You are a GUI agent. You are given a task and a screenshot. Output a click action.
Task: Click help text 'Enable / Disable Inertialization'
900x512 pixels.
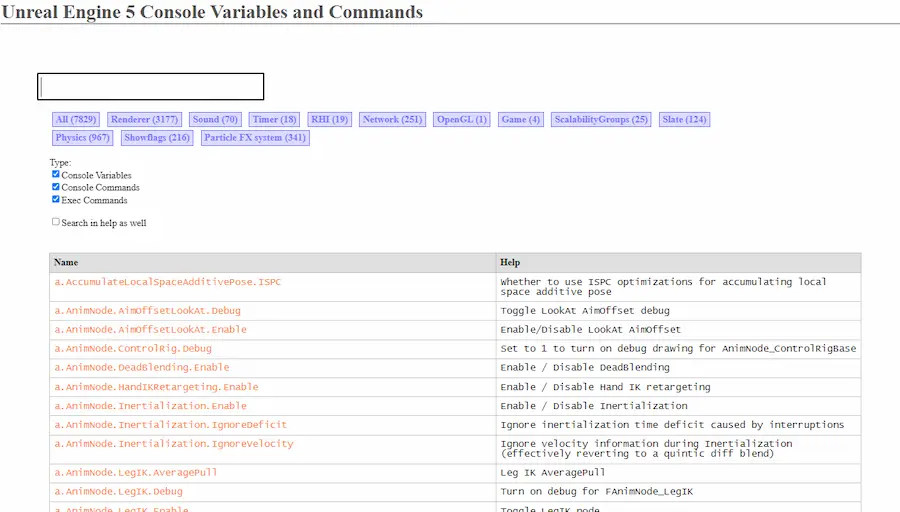click(593, 406)
